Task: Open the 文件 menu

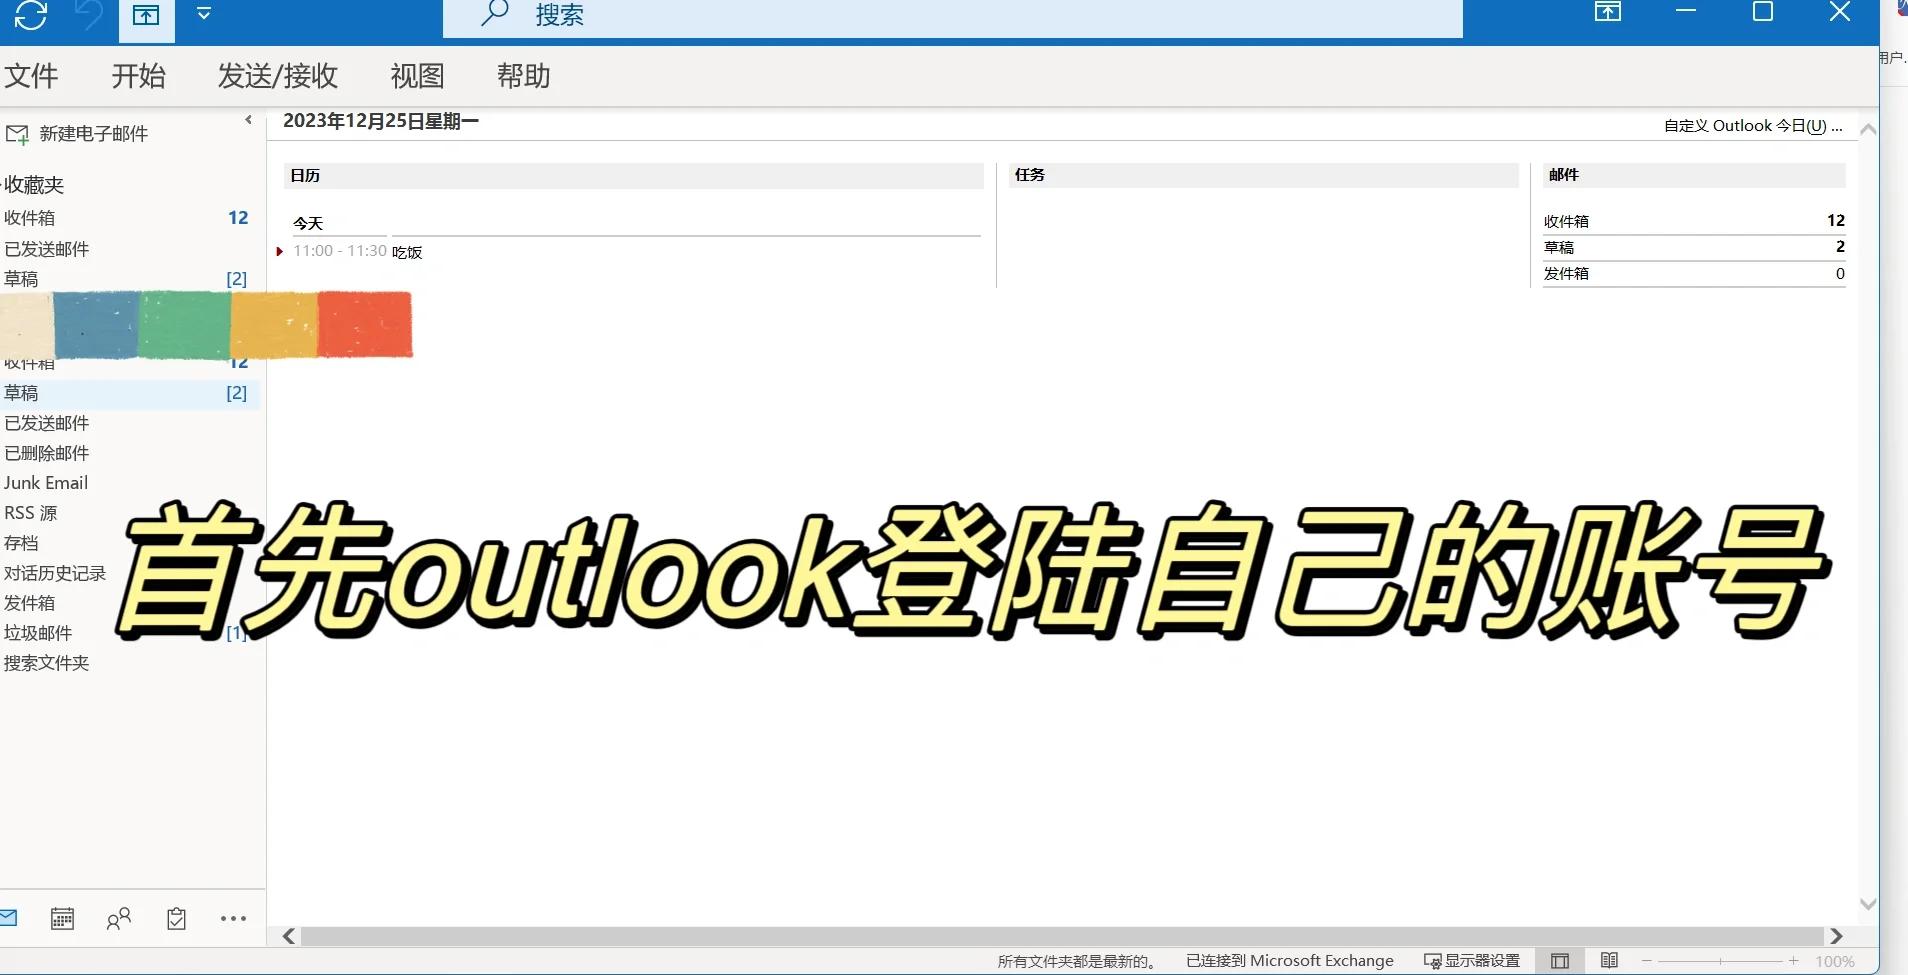Action: 31,76
